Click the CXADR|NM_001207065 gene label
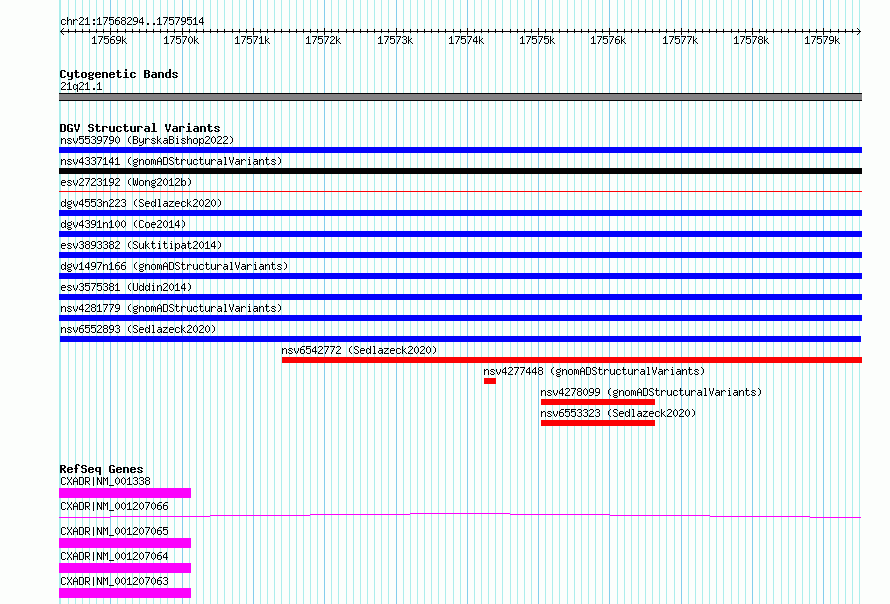 pos(114,531)
